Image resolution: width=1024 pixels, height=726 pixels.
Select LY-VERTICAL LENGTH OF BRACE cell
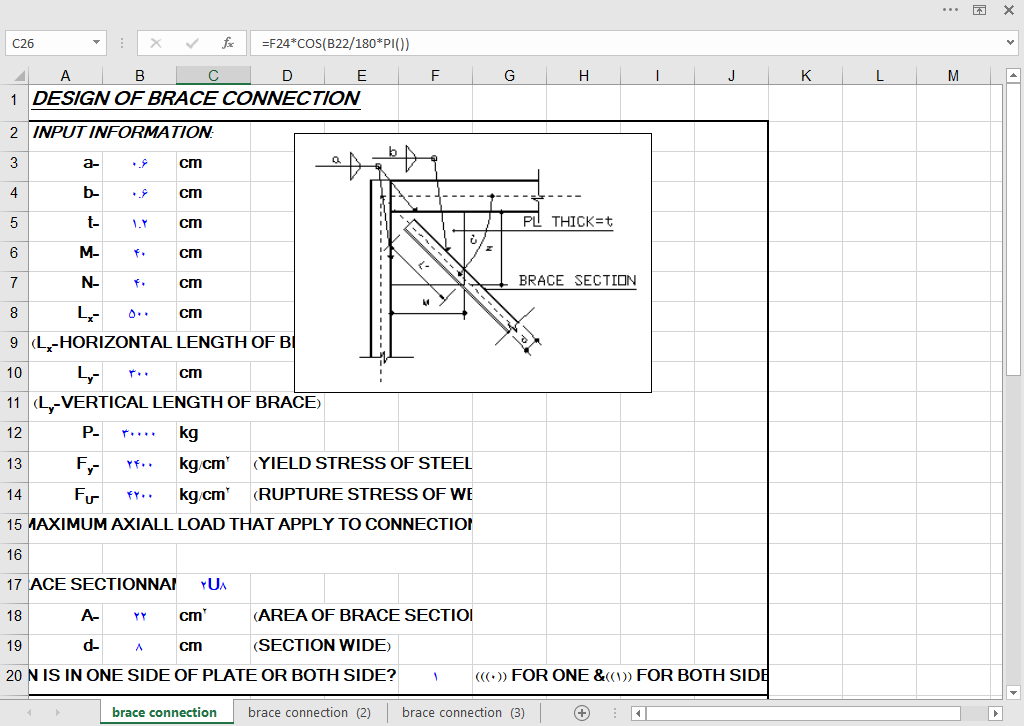(x=176, y=403)
